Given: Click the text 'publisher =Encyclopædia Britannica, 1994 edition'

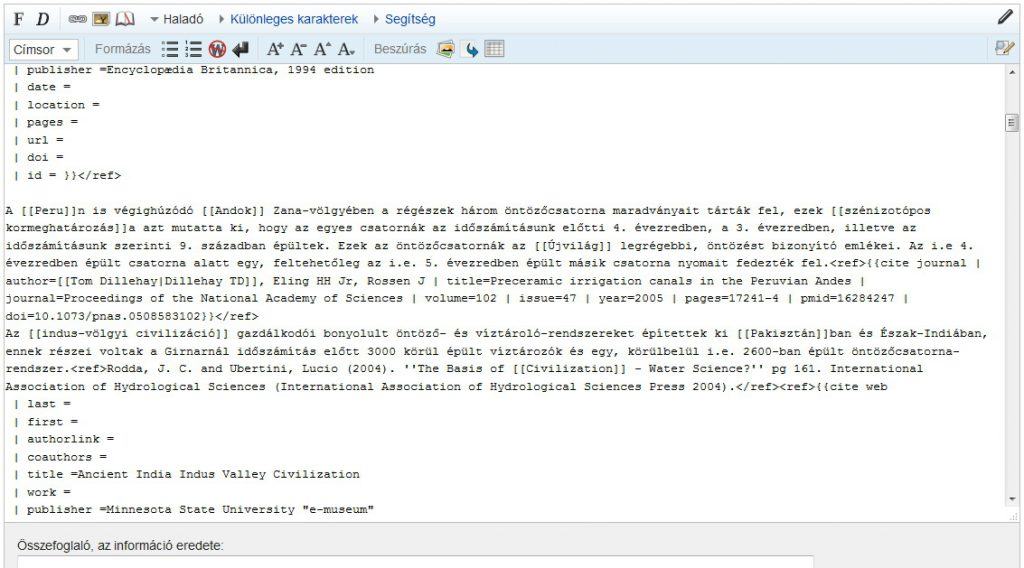Looking at the screenshot, I should 200,70.
